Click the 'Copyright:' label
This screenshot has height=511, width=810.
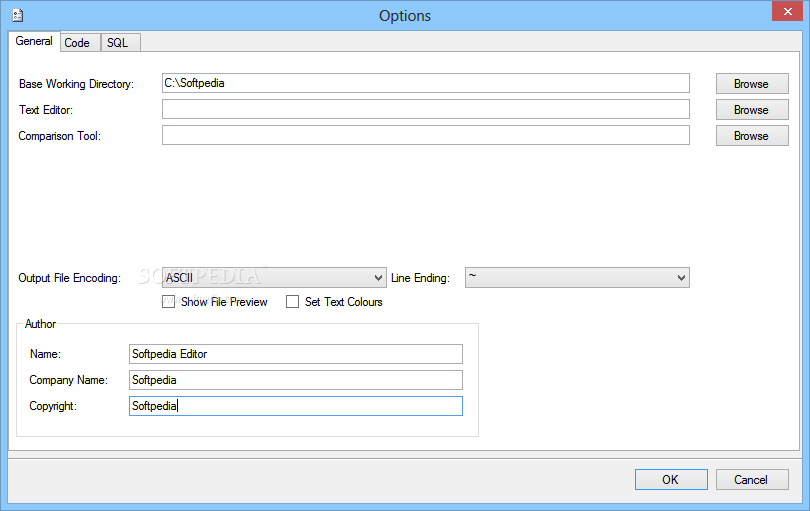pos(53,406)
